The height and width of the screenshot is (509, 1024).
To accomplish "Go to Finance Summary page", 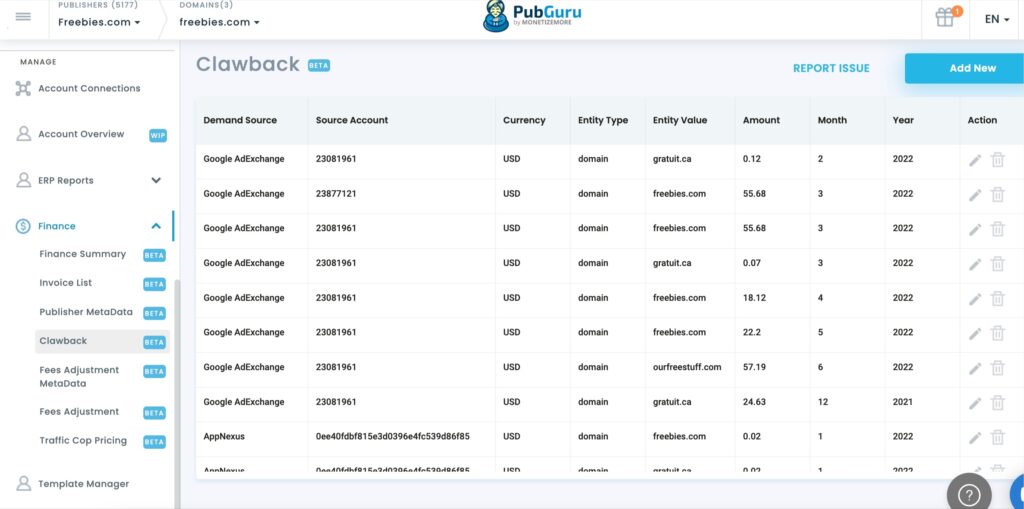I will pos(82,254).
